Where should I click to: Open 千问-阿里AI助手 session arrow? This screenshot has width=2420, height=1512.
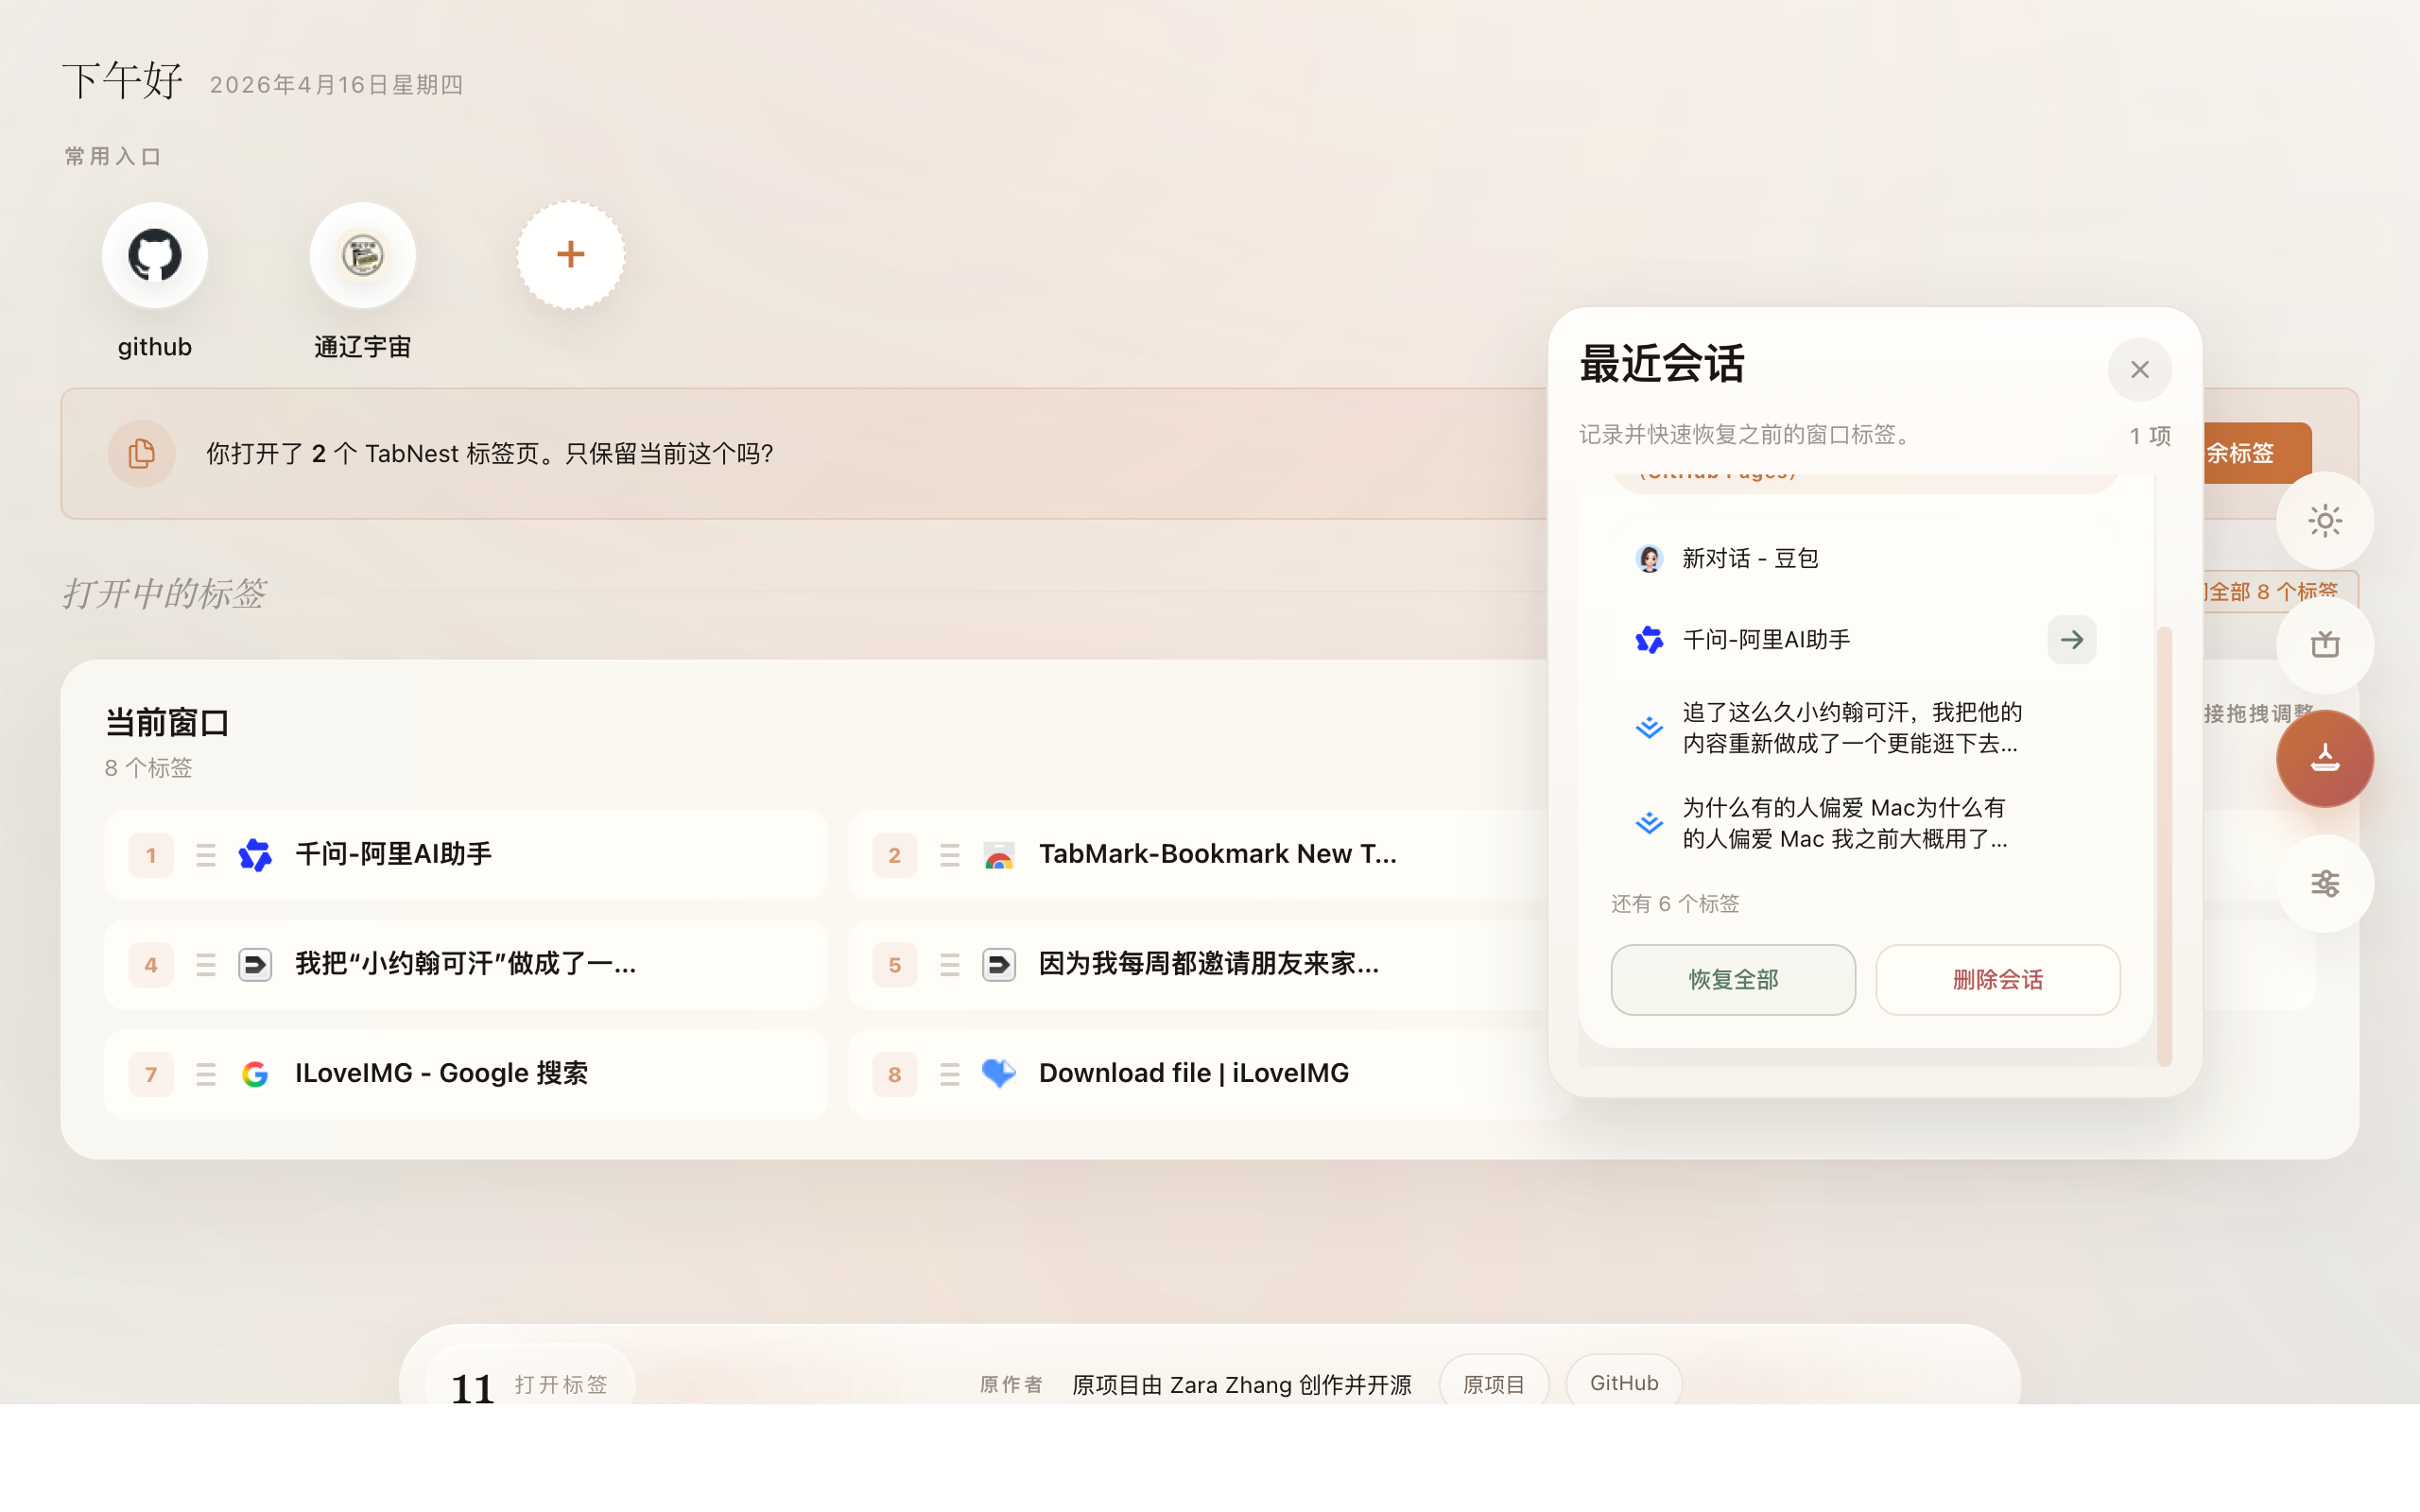pyautogui.click(x=2071, y=640)
